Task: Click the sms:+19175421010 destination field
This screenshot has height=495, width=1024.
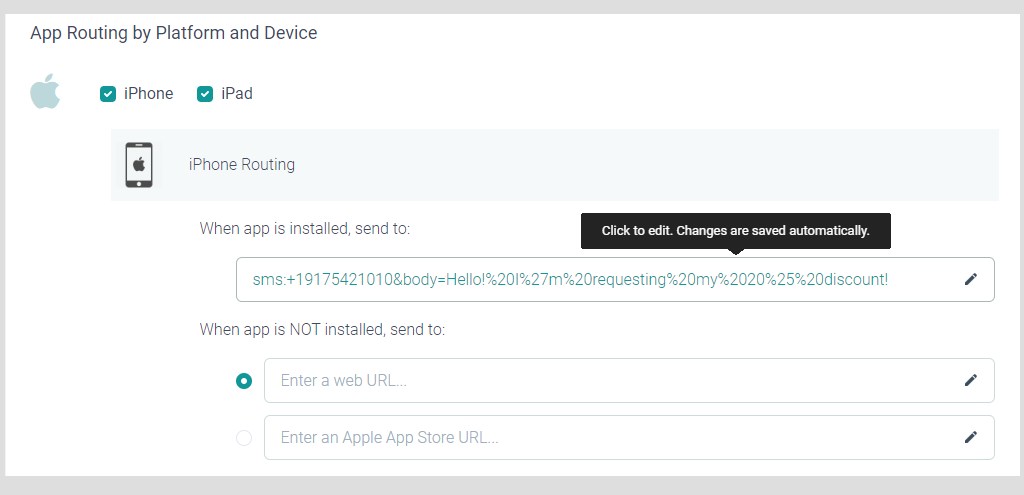Action: pos(615,279)
